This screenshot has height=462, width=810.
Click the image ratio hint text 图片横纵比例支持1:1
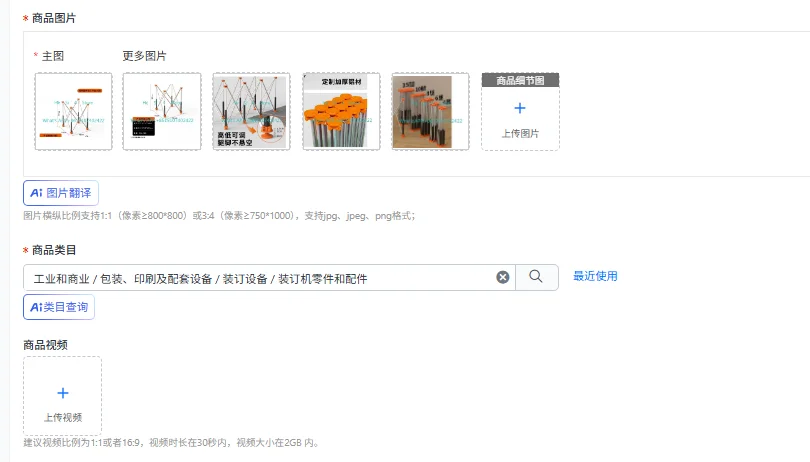(219, 215)
